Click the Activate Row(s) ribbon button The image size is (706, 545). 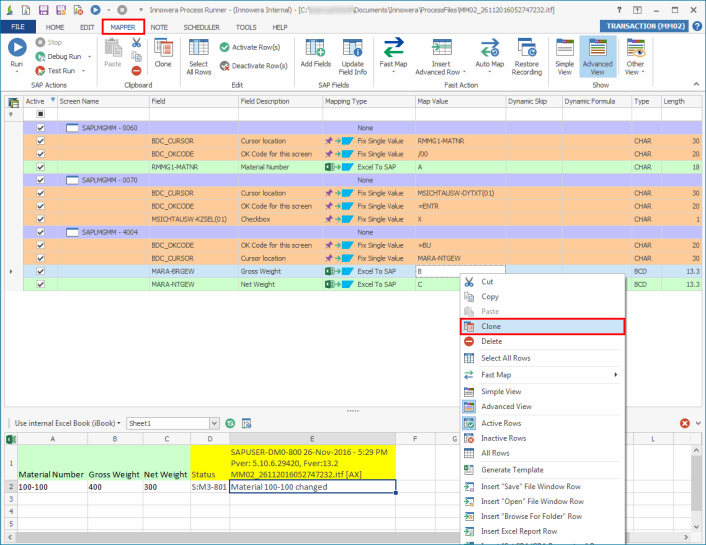(255, 47)
